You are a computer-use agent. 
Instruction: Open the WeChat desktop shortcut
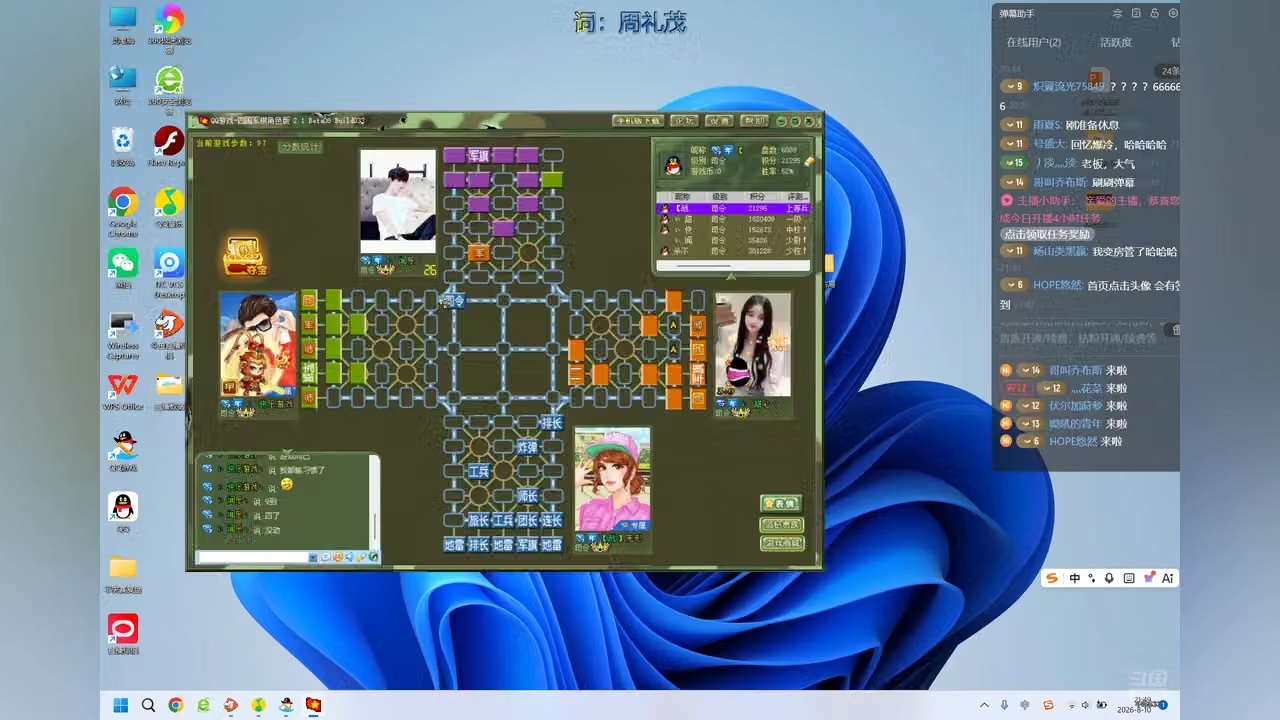(123, 271)
